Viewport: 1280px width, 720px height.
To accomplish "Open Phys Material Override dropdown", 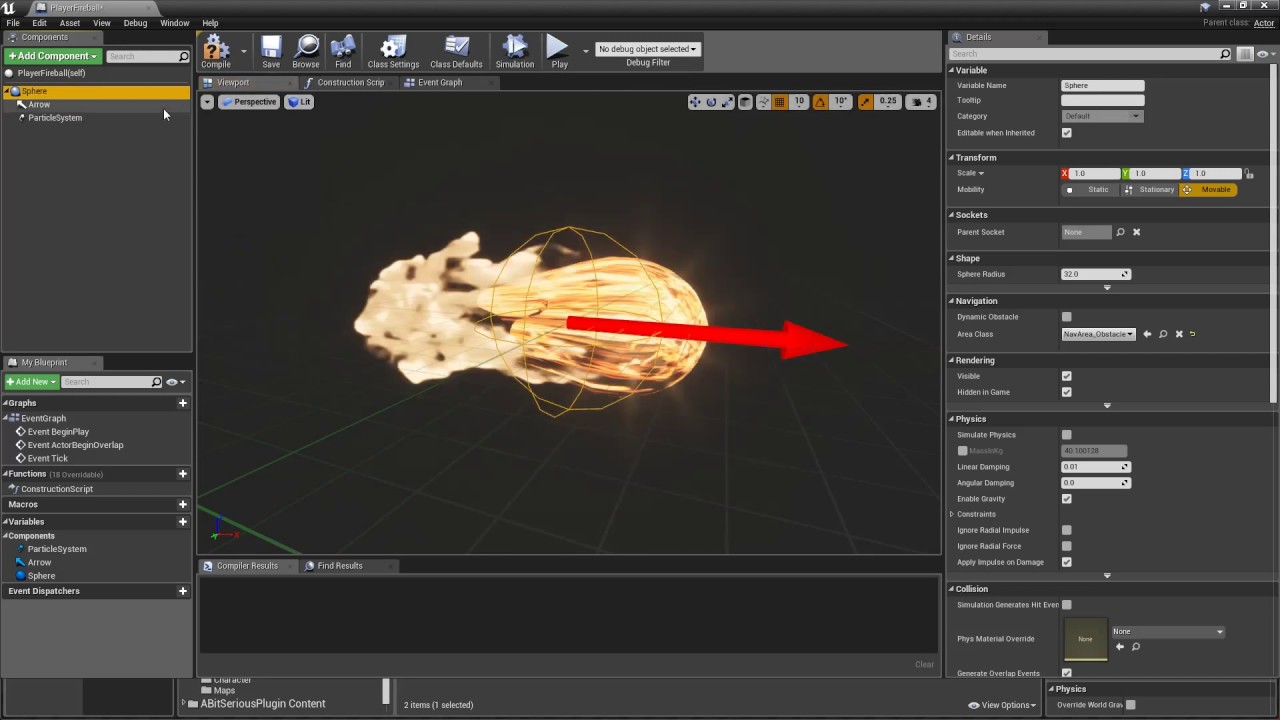I will (x=1168, y=632).
